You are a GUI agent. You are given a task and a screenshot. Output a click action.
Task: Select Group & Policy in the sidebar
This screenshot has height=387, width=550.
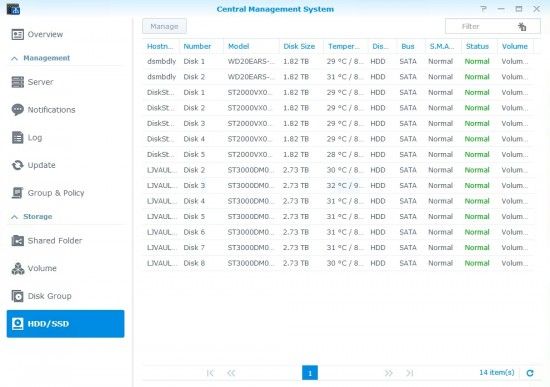click(x=66, y=193)
